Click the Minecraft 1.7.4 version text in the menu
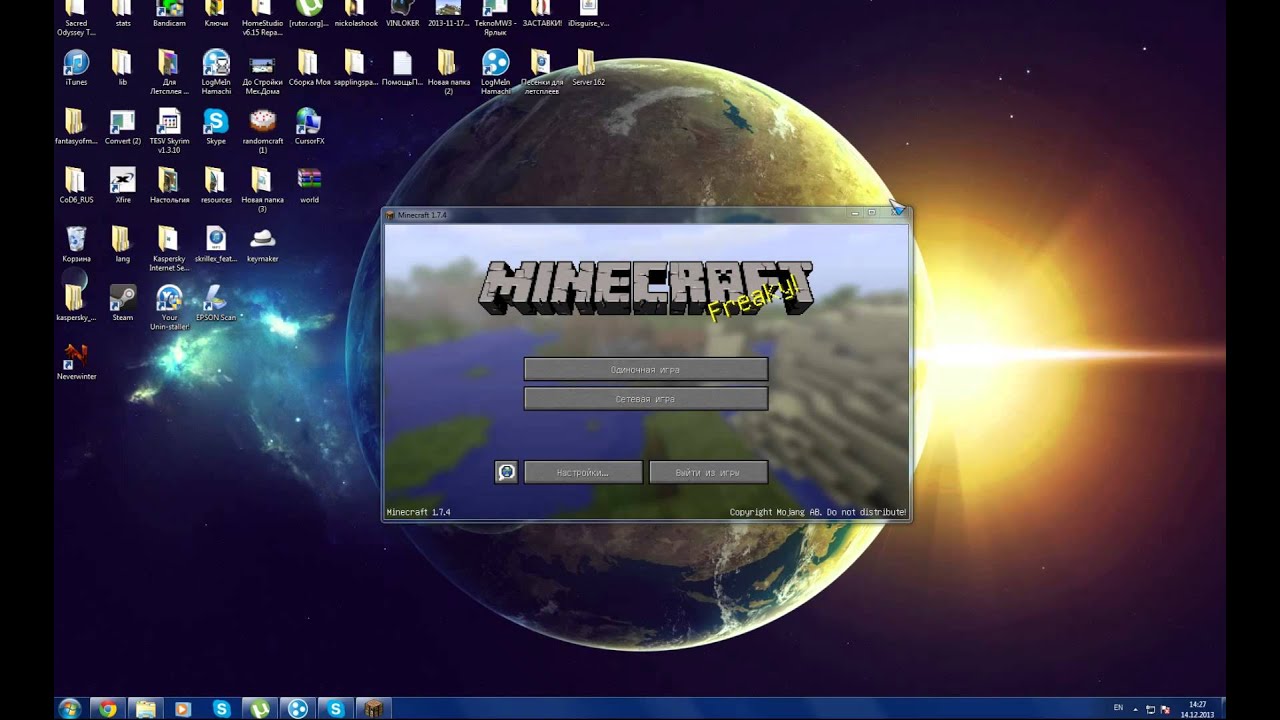 (x=419, y=512)
